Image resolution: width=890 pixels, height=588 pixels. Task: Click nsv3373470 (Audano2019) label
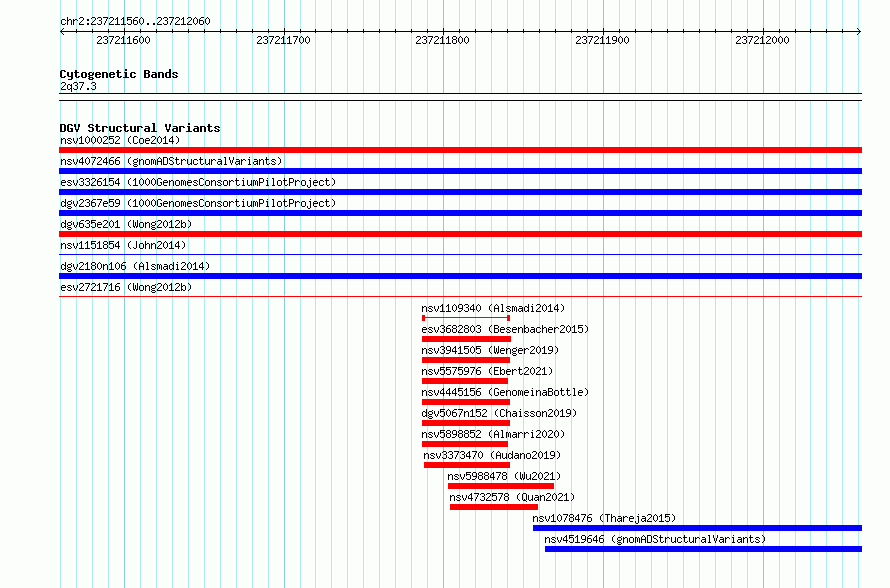click(x=492, y=455)
